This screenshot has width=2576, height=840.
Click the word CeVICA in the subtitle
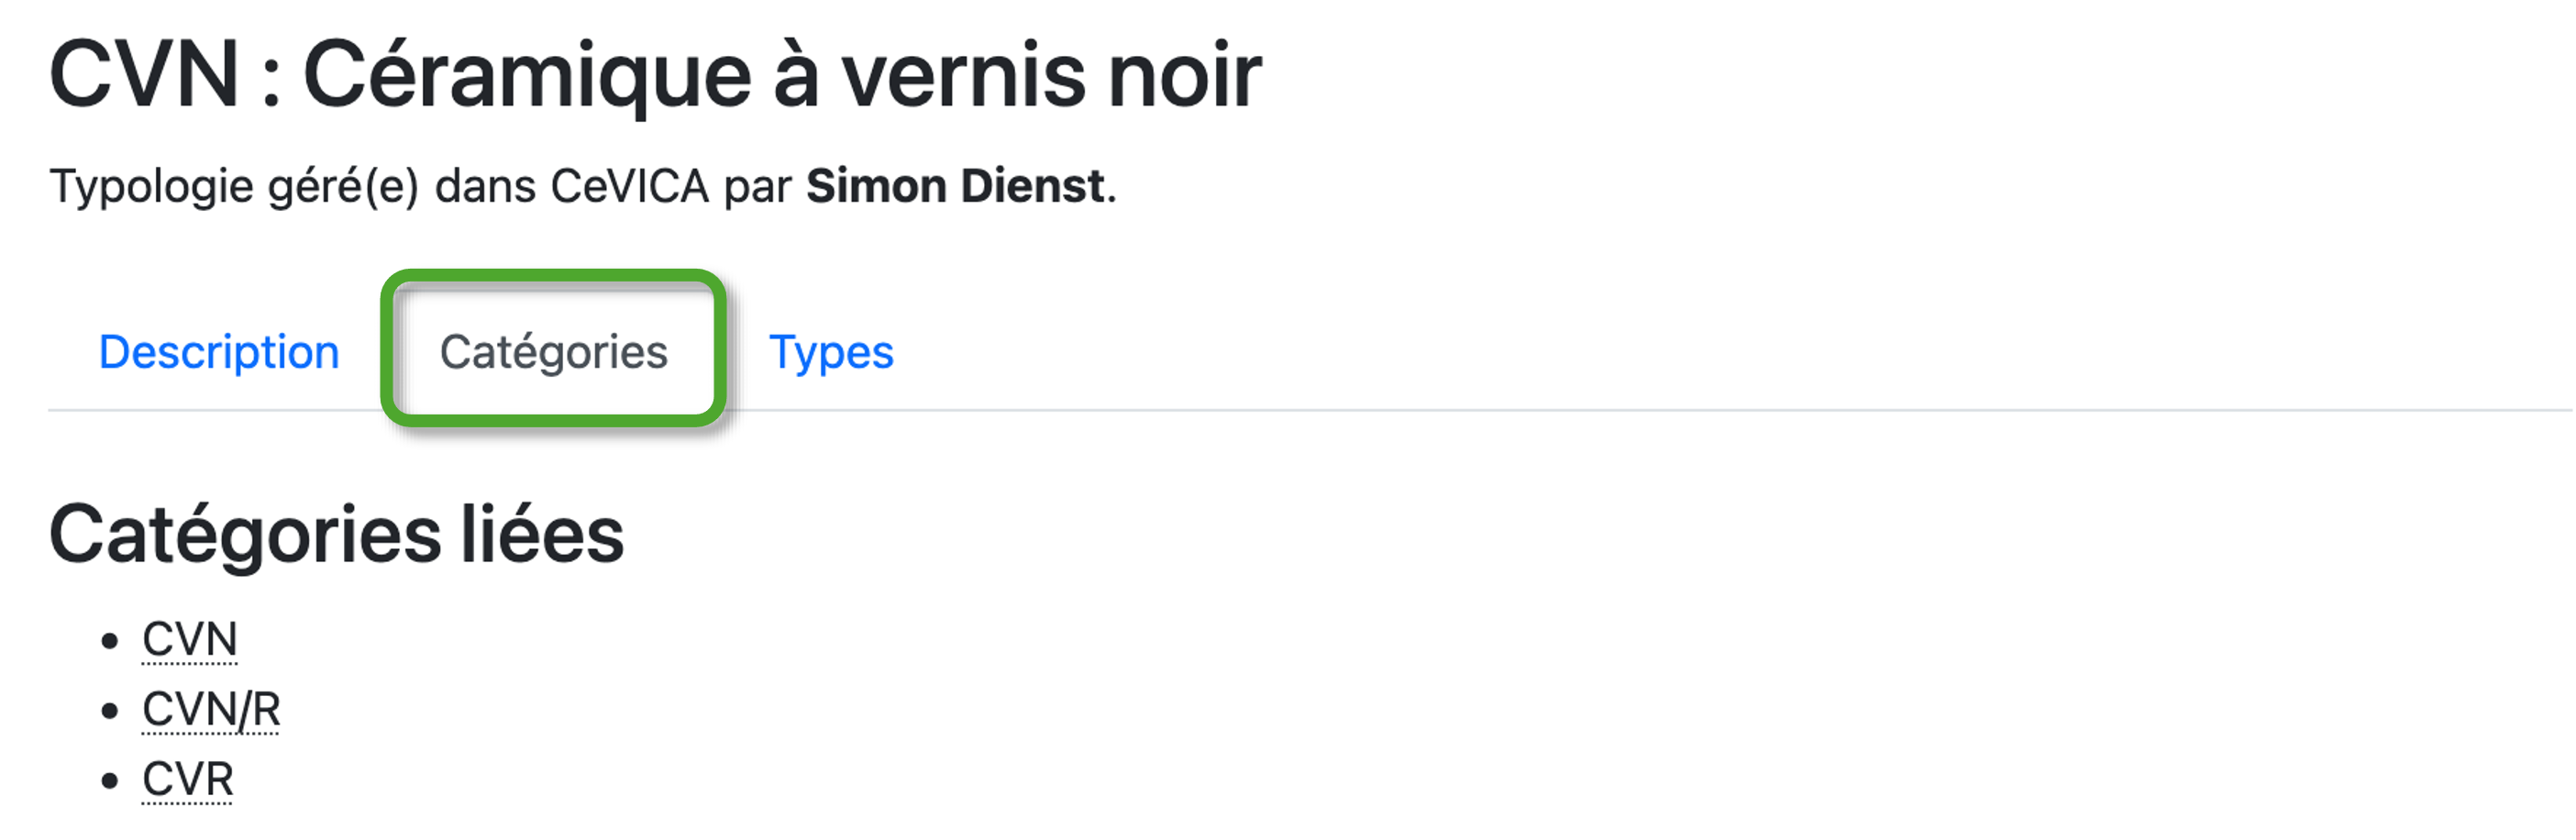click(629, 186)
